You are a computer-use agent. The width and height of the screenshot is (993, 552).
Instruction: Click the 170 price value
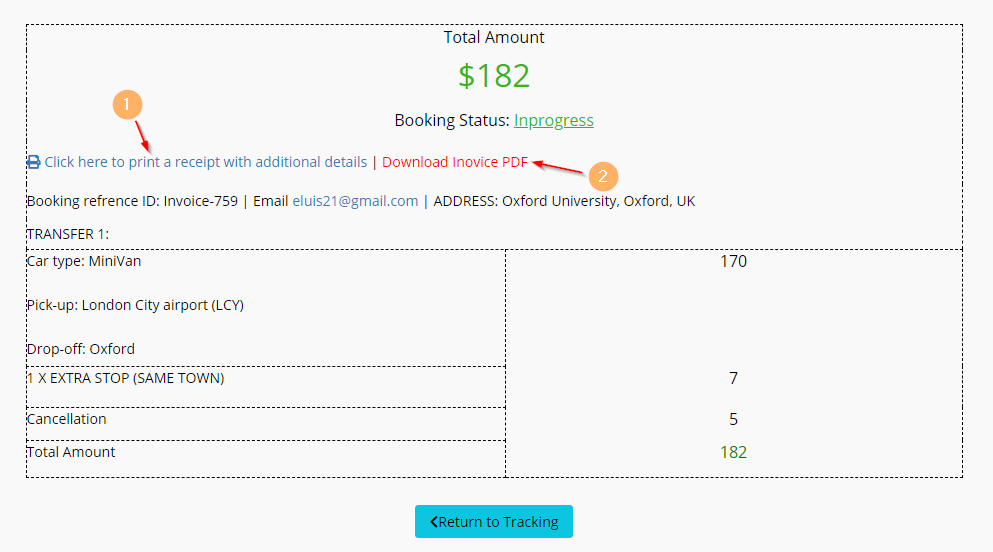tap(733, 262)
